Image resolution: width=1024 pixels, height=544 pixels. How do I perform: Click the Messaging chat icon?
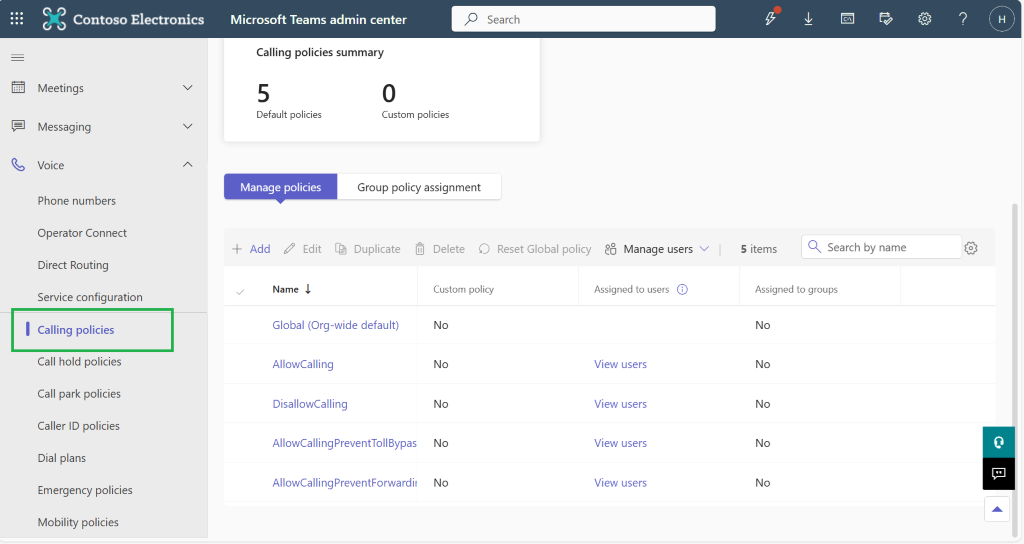pos(18,125)
